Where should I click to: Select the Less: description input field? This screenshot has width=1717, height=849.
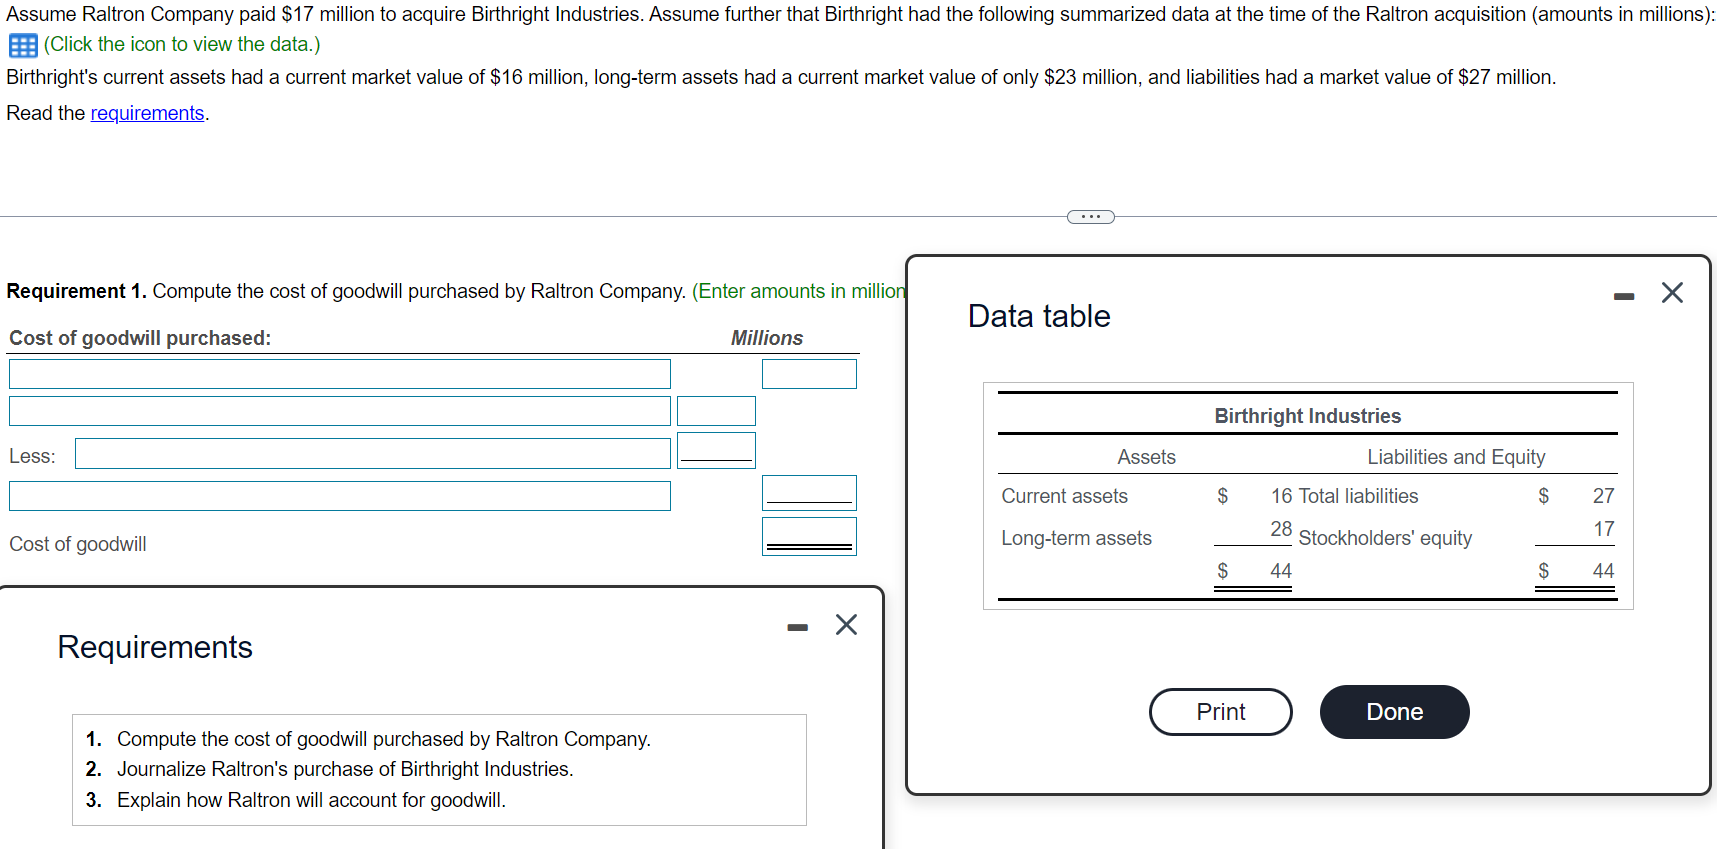tap(373, 453)
